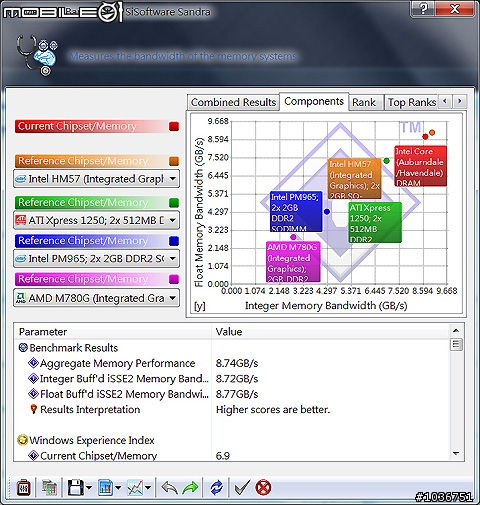Click the help question mark button
The height and width of the screenshot is (505, 480).
[423, 9]
